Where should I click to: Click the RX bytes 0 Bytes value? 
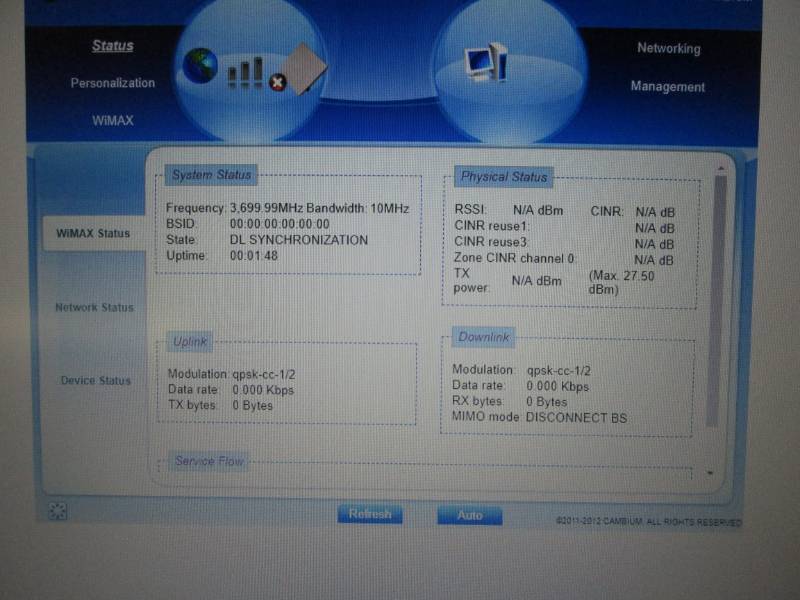point(546,402)
